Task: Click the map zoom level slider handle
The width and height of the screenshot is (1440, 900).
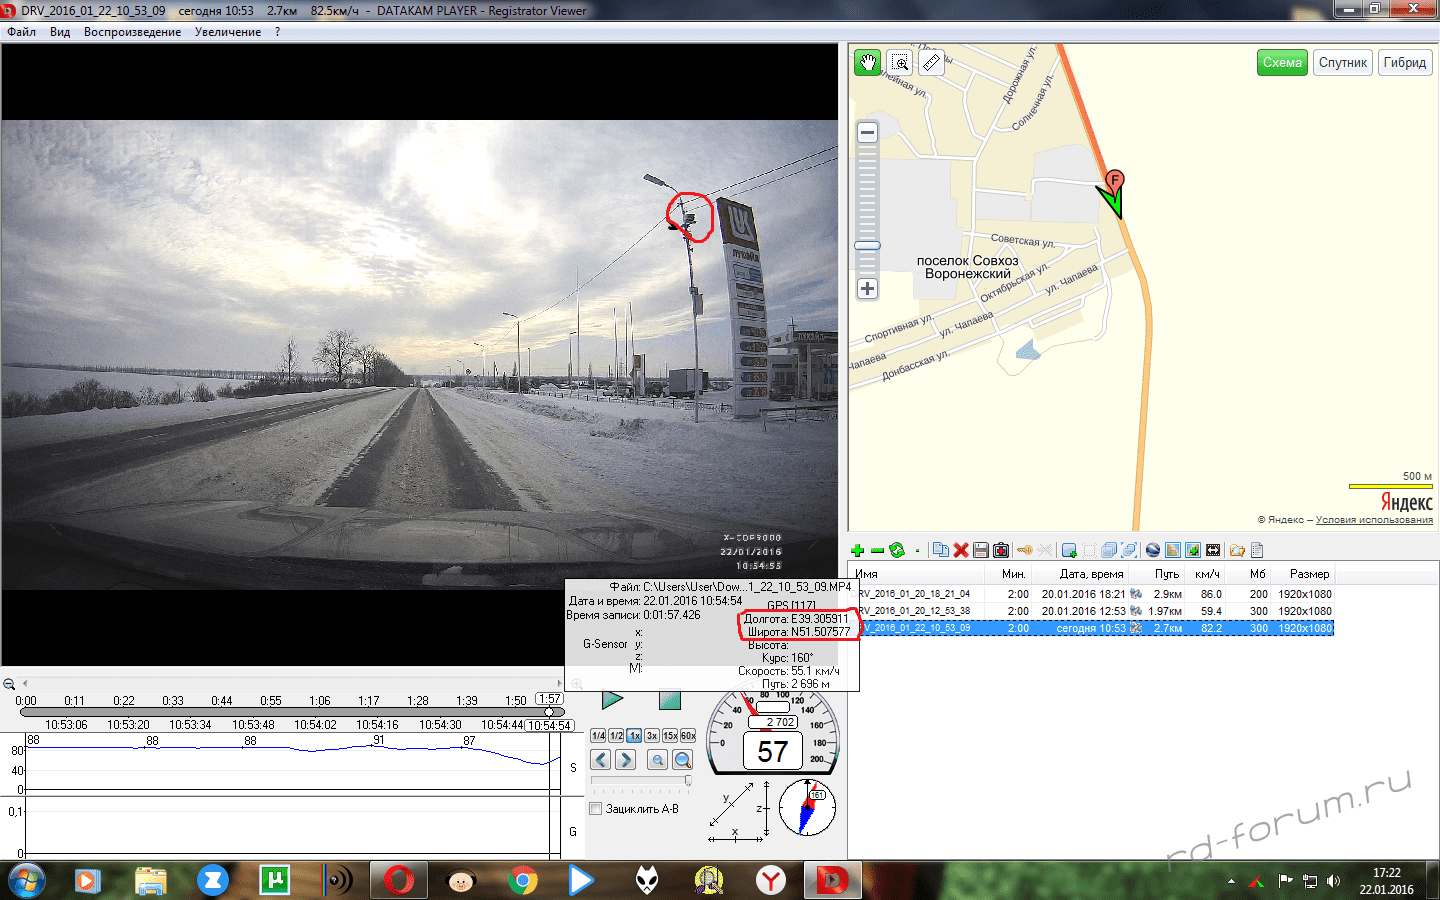Action: click(x=867, y=246)
